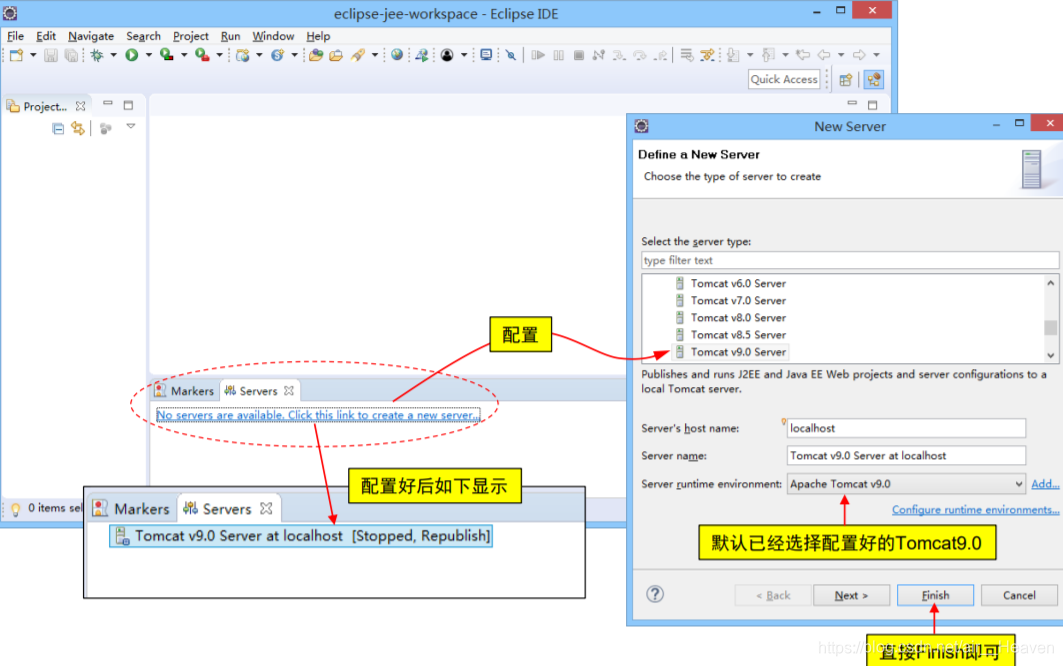Open the Project Explorer View Menu triangle
The image size is (1063, 666).
131,127
